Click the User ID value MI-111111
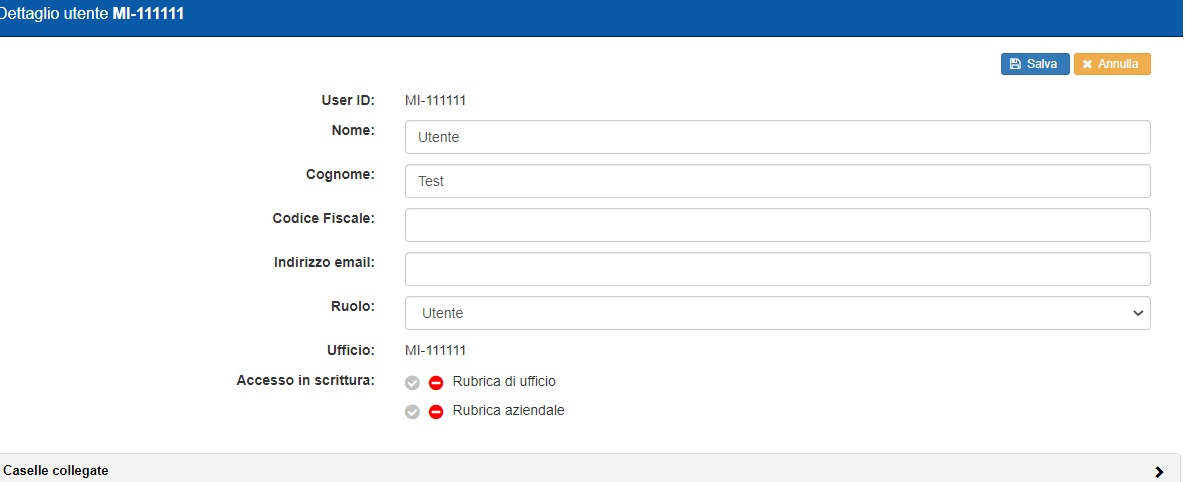1185x482 pixels. (435, 100)
